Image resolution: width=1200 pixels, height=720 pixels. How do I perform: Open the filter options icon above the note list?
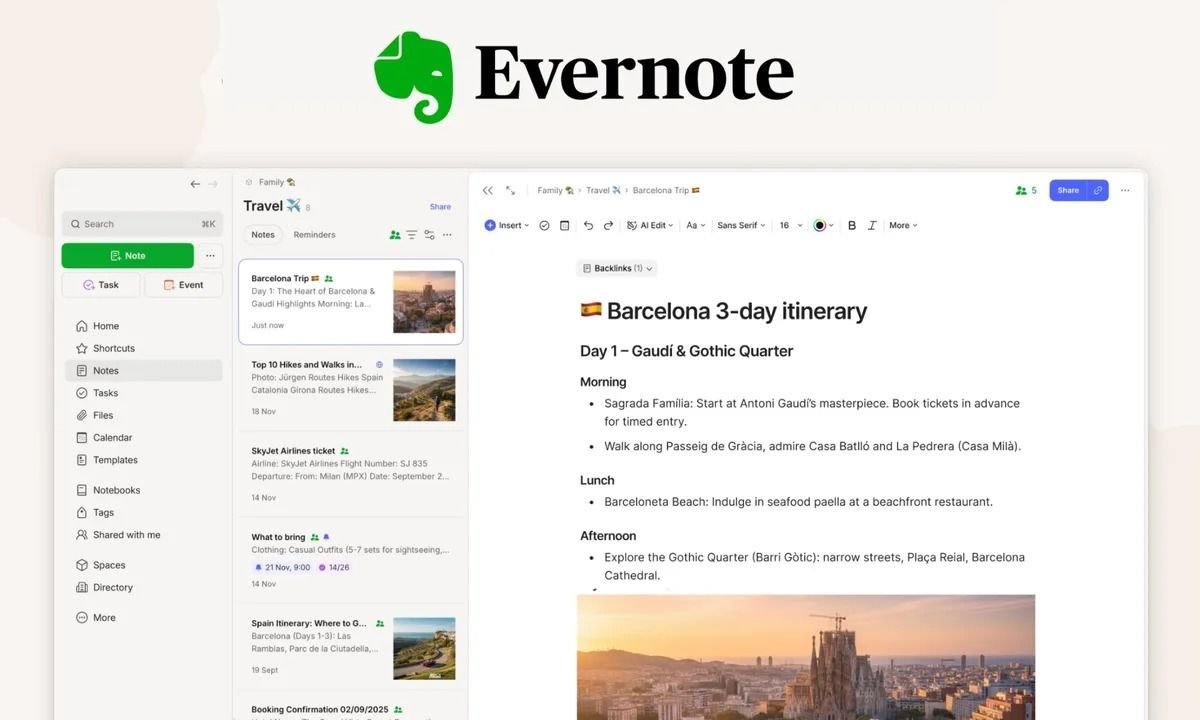coord(412,233)
